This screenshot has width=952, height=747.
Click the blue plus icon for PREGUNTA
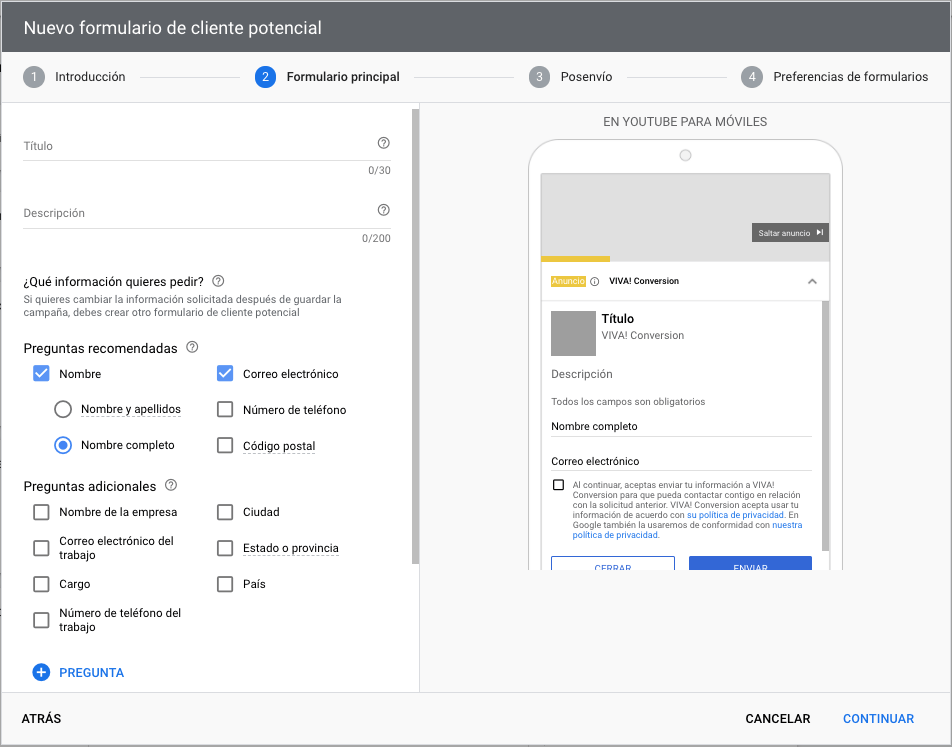coord(41,672)
